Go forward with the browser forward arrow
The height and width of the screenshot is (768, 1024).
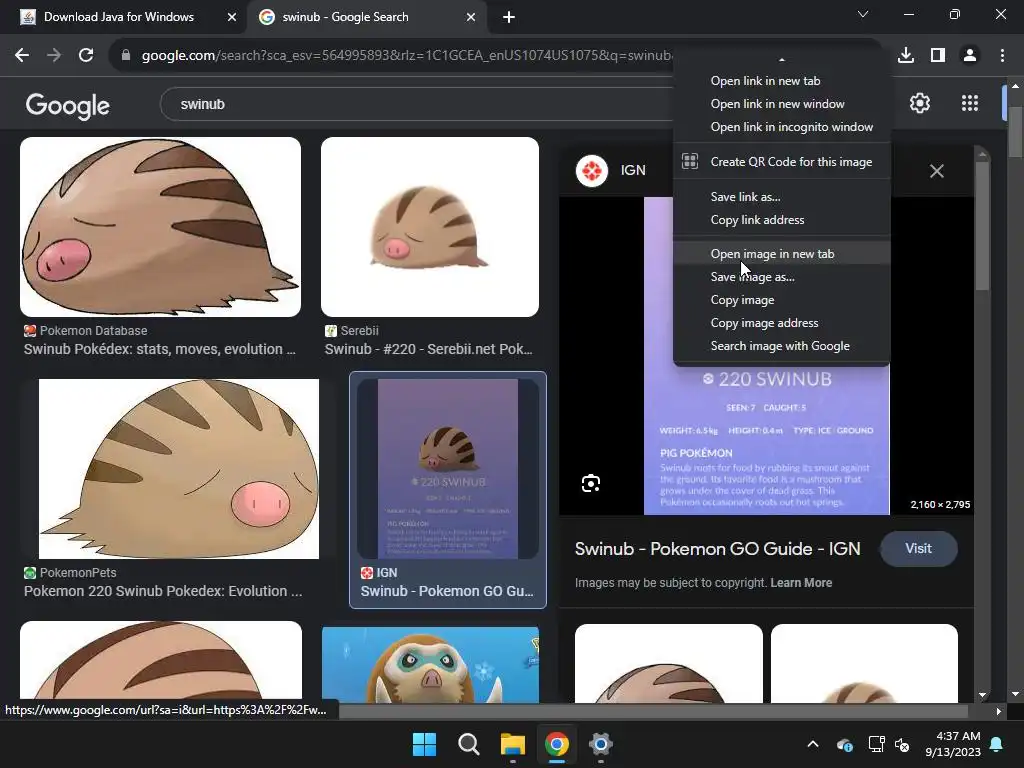pos(54,56)
